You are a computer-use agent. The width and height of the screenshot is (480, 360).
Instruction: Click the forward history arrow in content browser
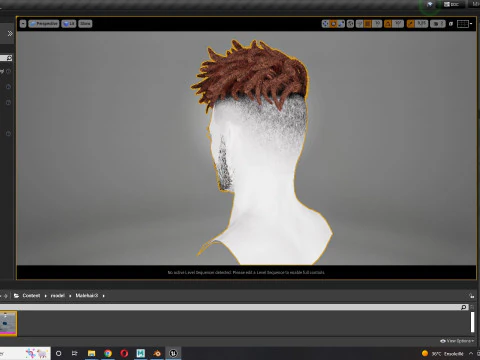(6, 296)
